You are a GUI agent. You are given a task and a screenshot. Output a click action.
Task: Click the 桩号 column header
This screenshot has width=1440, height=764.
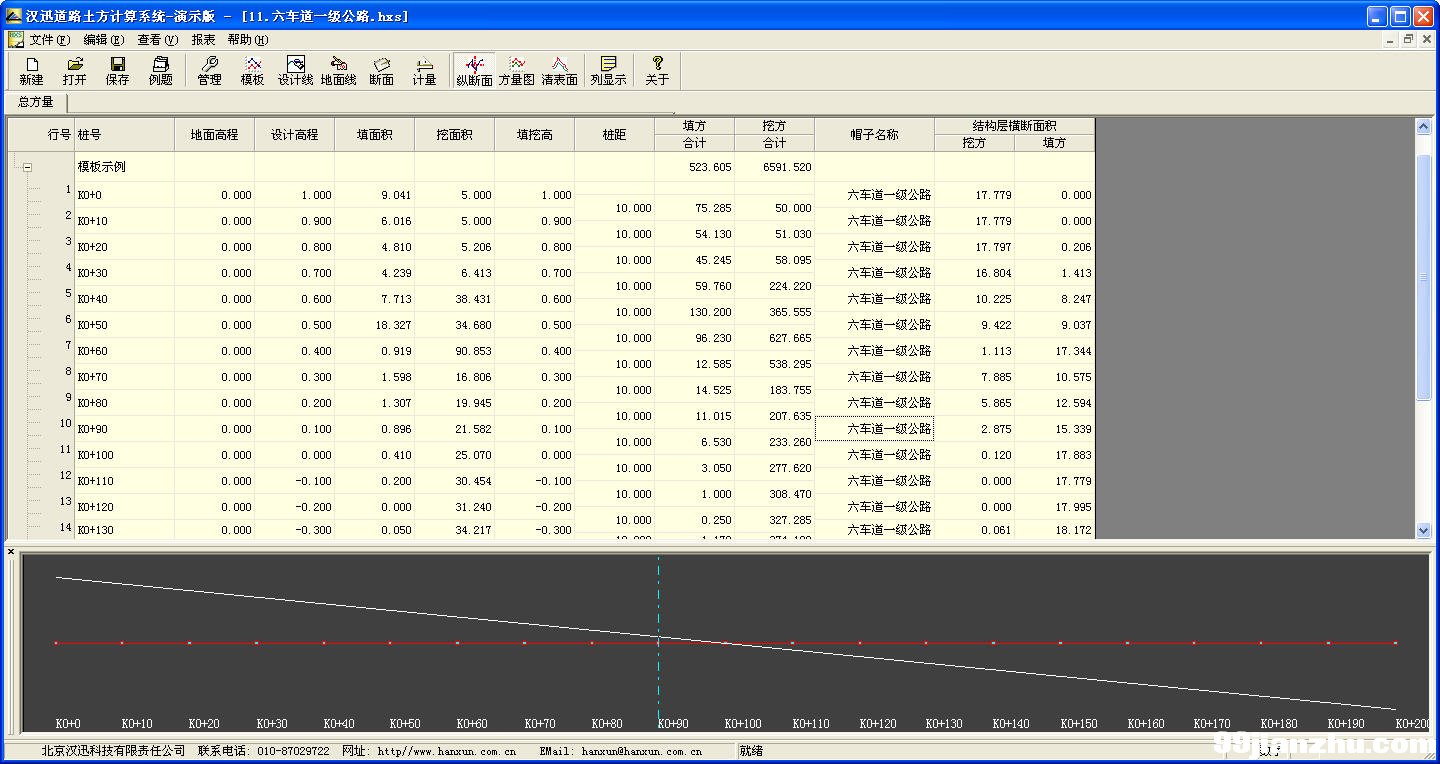[x=125, y=135]
